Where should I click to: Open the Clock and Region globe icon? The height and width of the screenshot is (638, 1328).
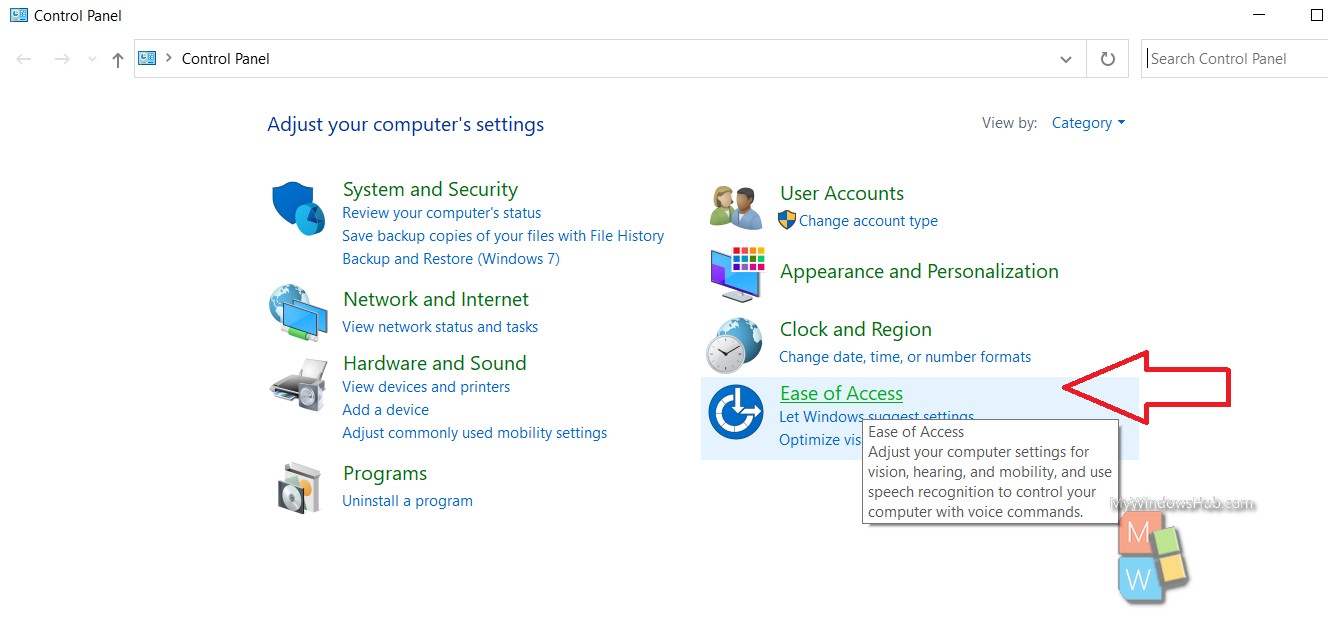735,345
